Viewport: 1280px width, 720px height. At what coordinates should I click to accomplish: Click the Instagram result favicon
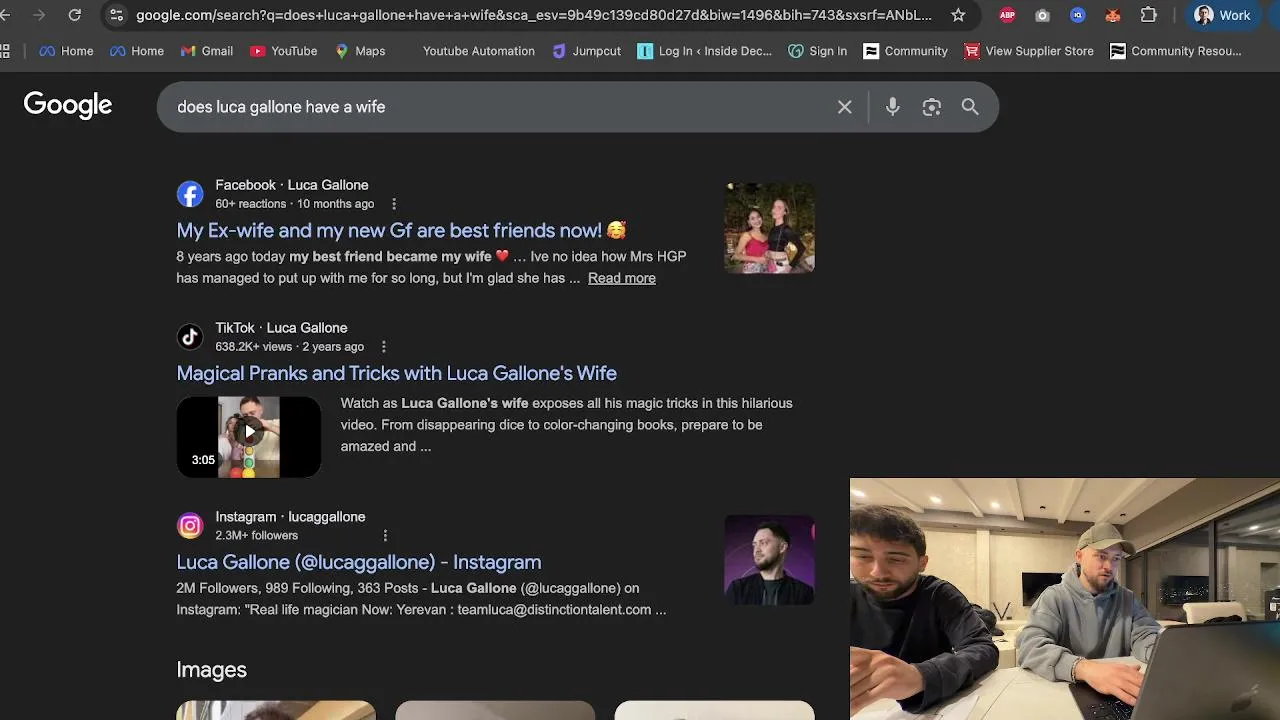(190, 526)
